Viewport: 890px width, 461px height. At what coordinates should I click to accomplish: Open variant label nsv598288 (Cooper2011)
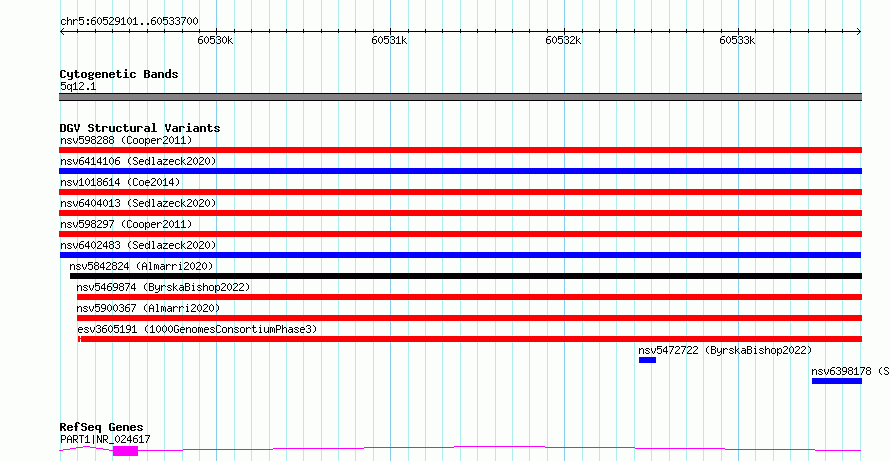click(x=126, y=140)
